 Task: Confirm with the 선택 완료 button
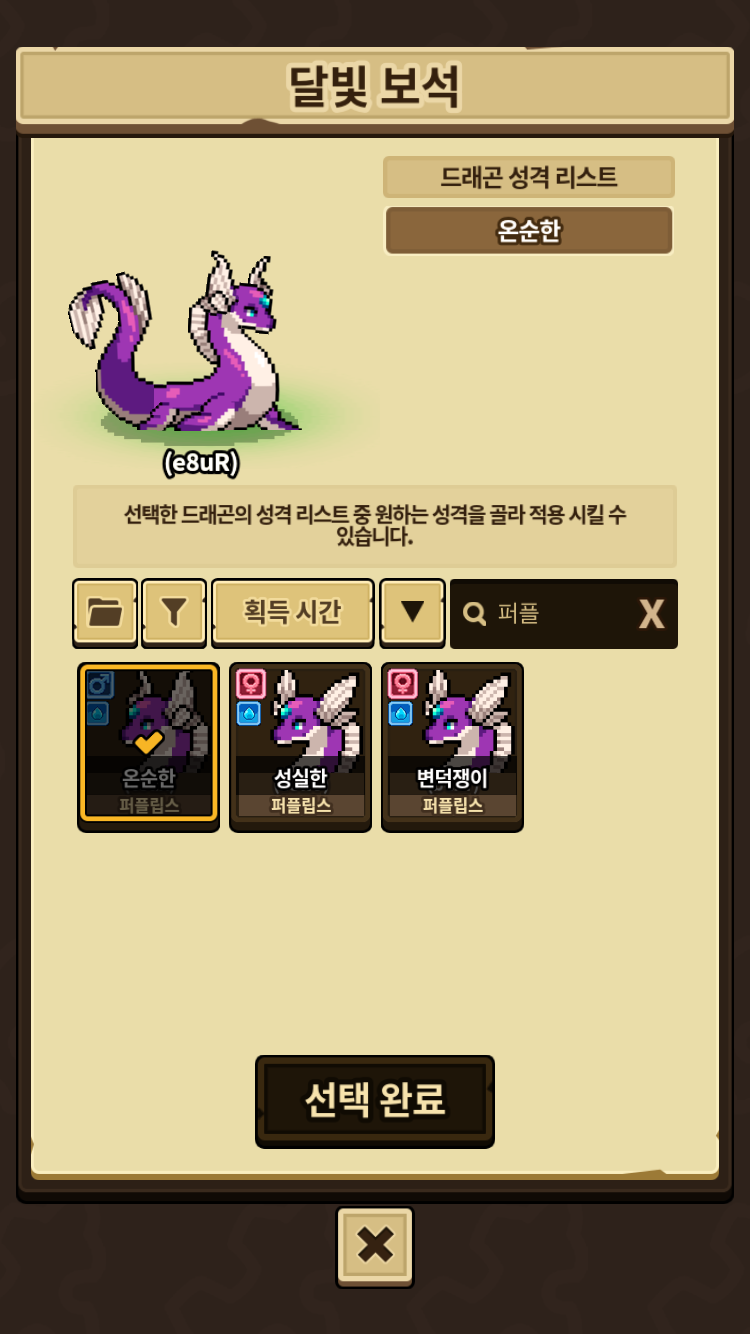375,1099
